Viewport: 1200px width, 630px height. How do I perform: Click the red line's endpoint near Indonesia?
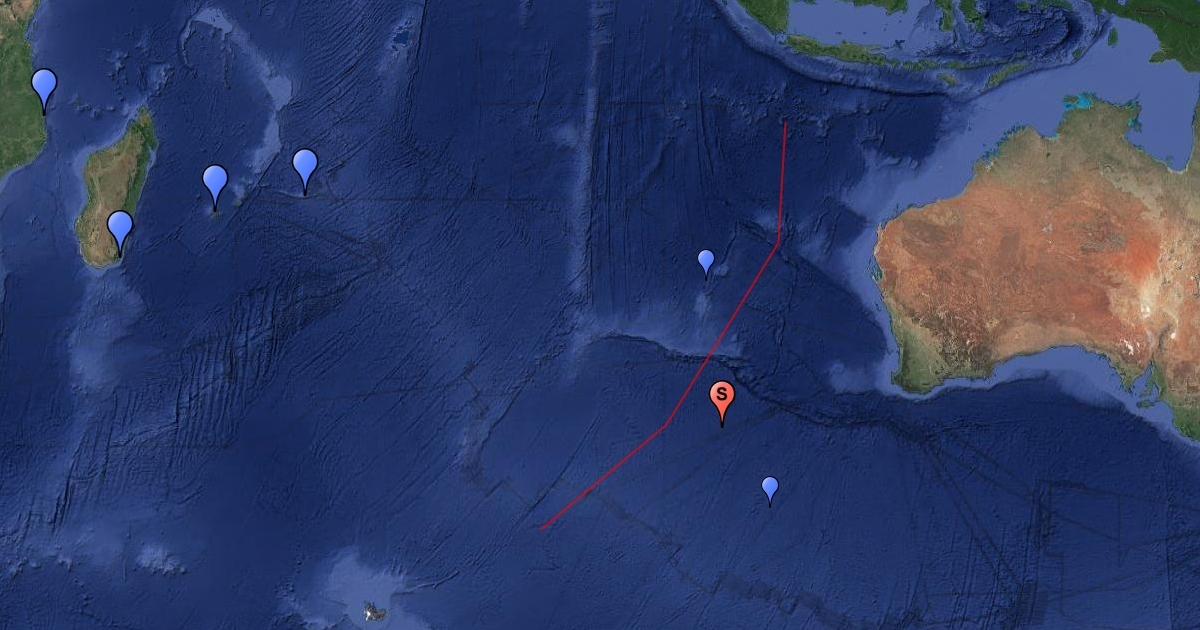pyautogui.click(x=786, y=123)
